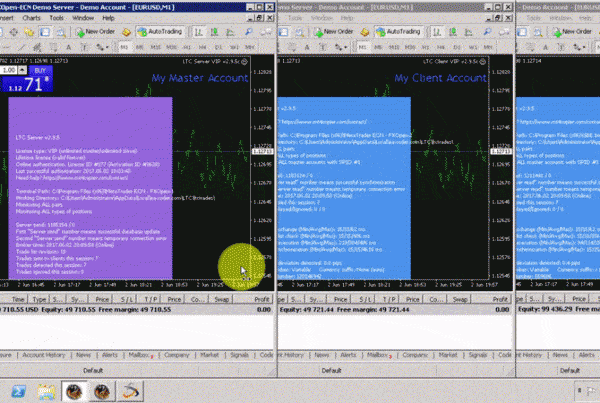Toggle Terminal panel icon in rightmost window
The height and width of the screenshot is (403, 600).
point(522,33)
